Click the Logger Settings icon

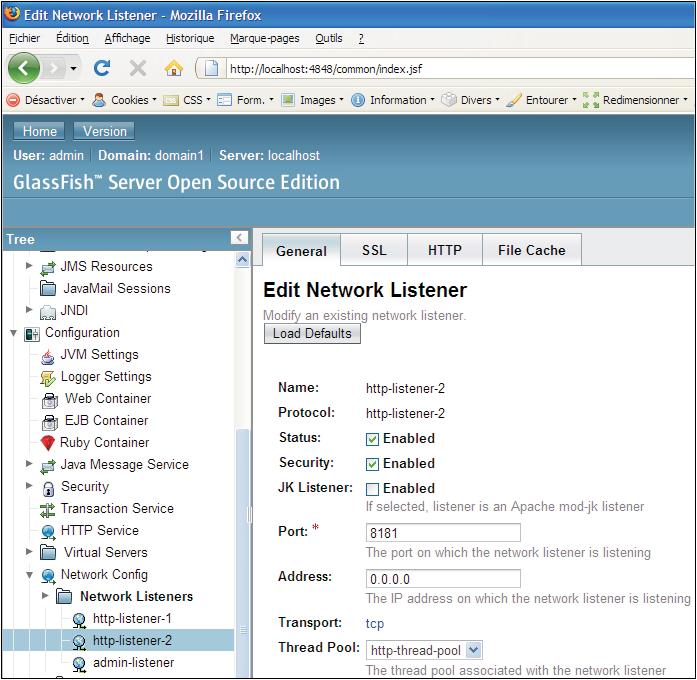click(x=48, y=377)
